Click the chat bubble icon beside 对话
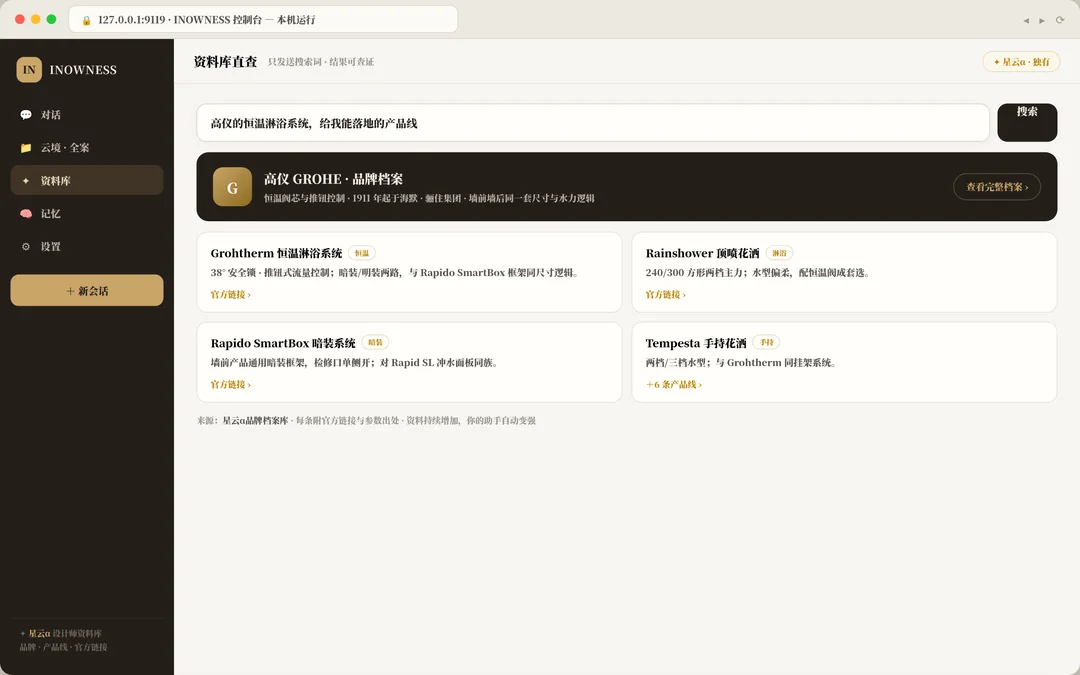 25,115
